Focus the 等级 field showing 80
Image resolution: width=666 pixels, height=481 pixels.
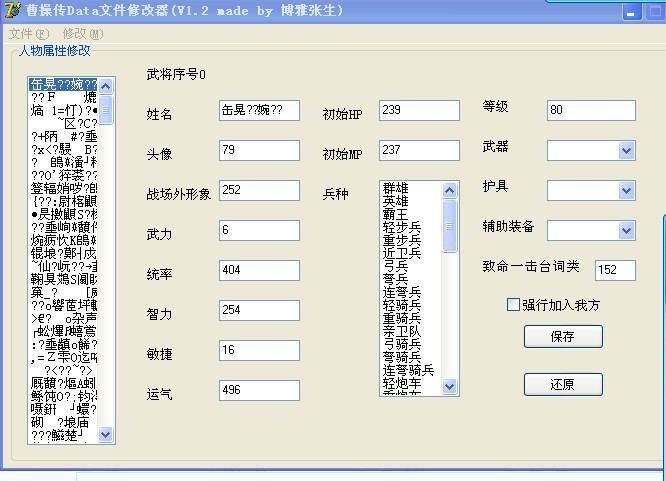591,110
